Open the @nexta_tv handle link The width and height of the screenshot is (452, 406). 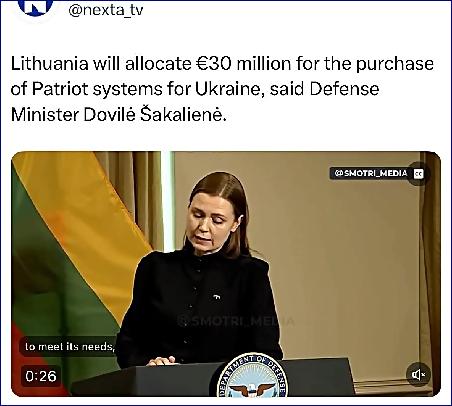coord(106,10)
